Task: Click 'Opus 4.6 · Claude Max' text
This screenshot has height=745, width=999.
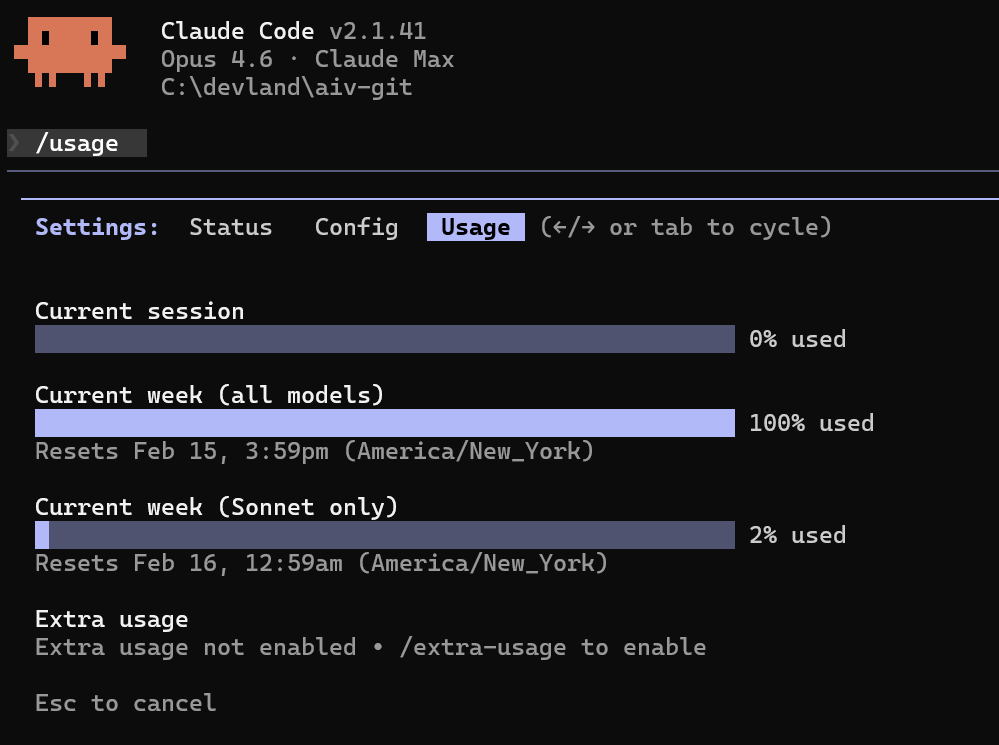Action: (x=307, y=59)
